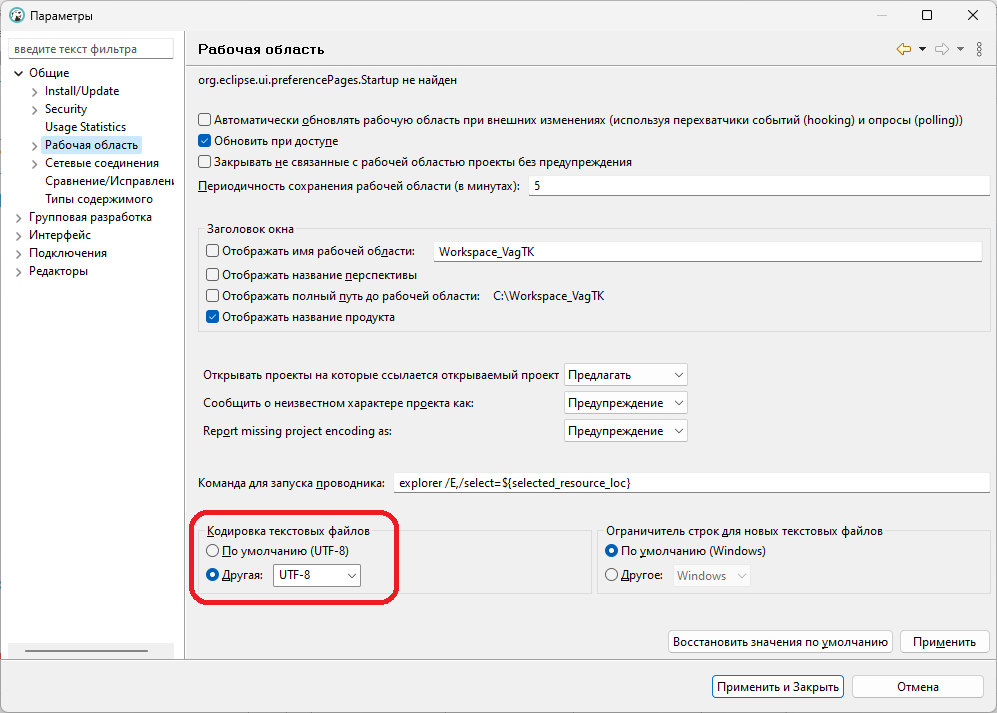Viewport: 997px width, 713px height.
Task: Uncheck the 'Обновить при доступе' checkbox
Action: pyautogui.click(x=205, y=141)
